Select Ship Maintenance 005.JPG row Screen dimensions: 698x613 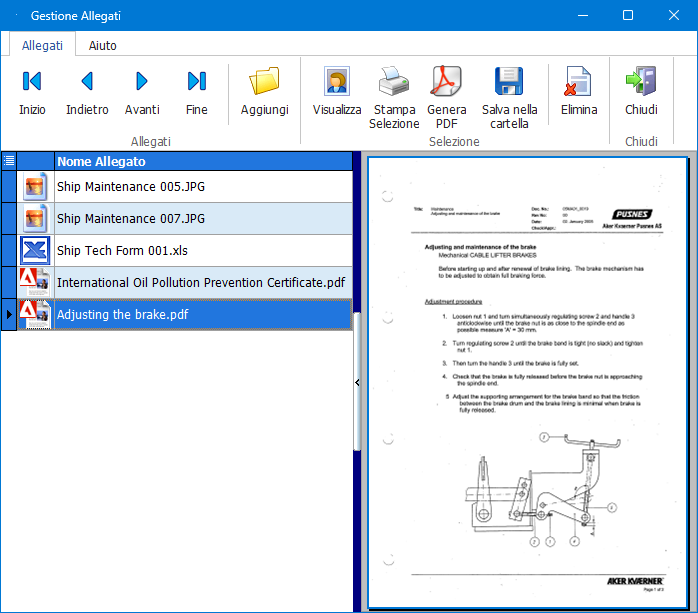[185, 187]
